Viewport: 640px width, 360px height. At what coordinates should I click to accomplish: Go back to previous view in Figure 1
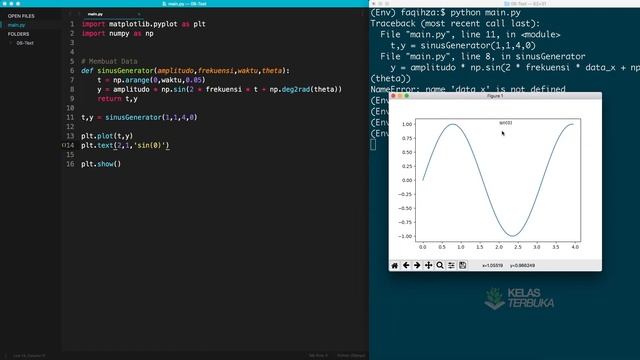[406, 265]
